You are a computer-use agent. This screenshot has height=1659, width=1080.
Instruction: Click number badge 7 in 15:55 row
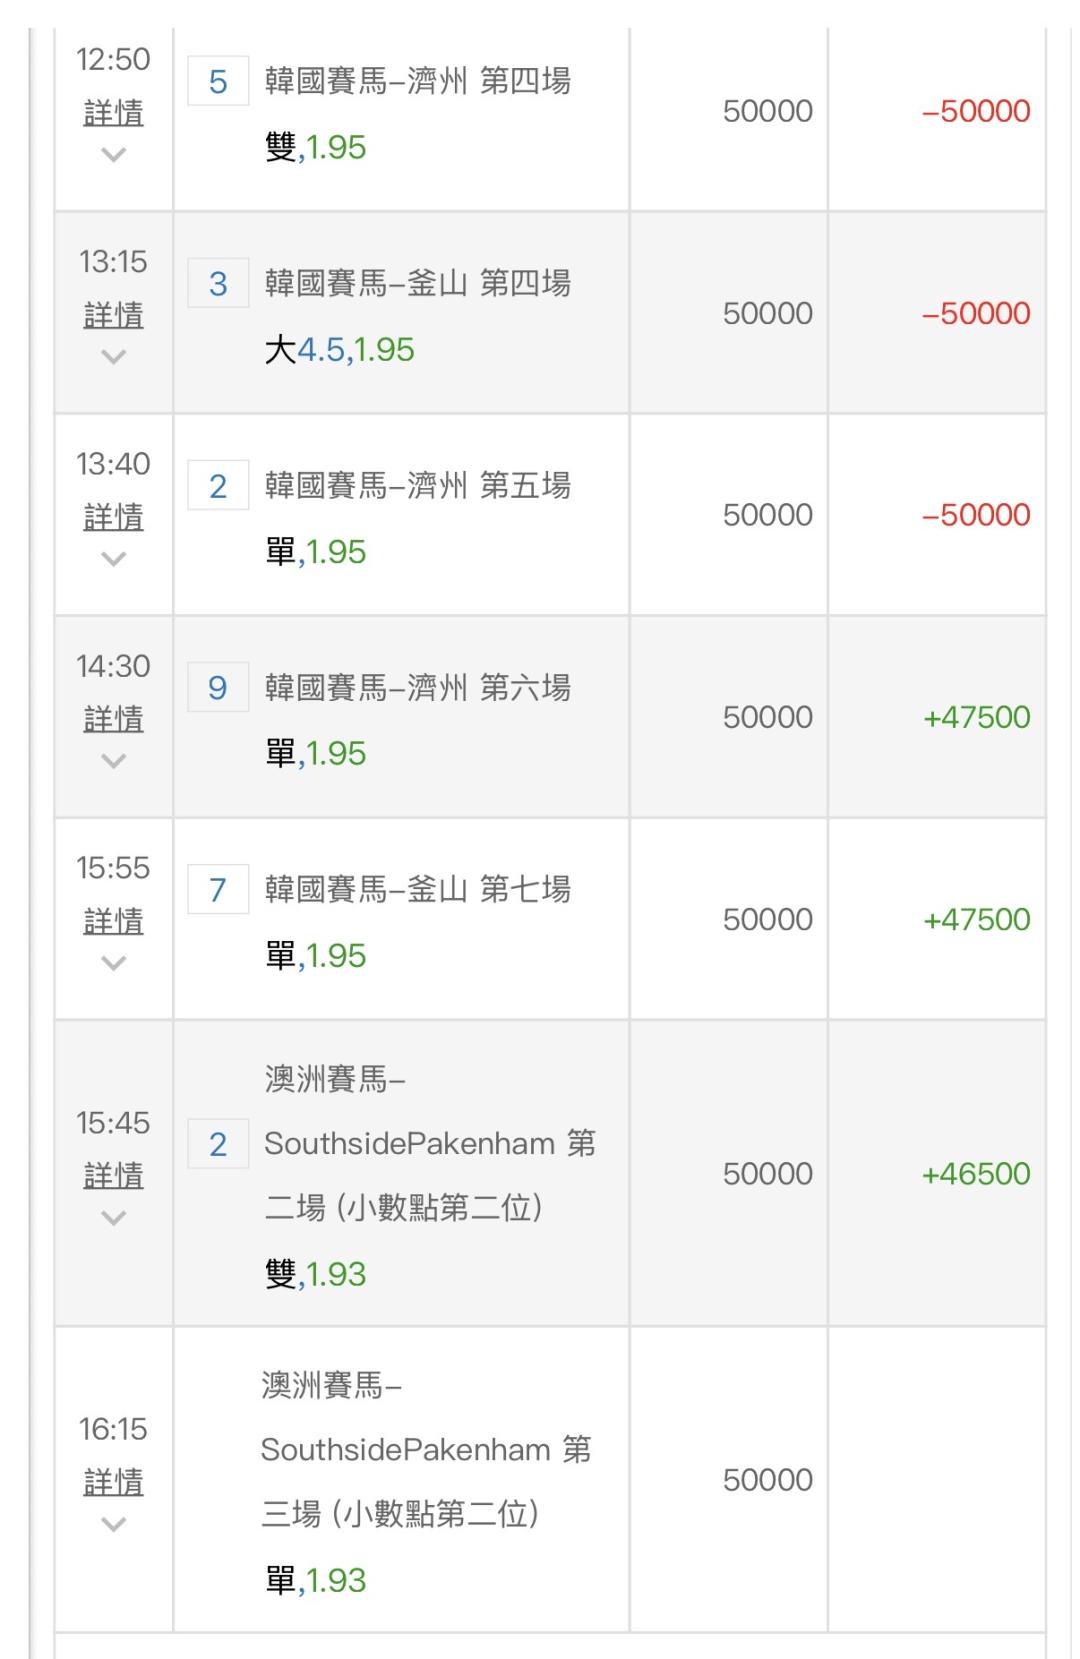pyautogui.click(x=218, y=890)
